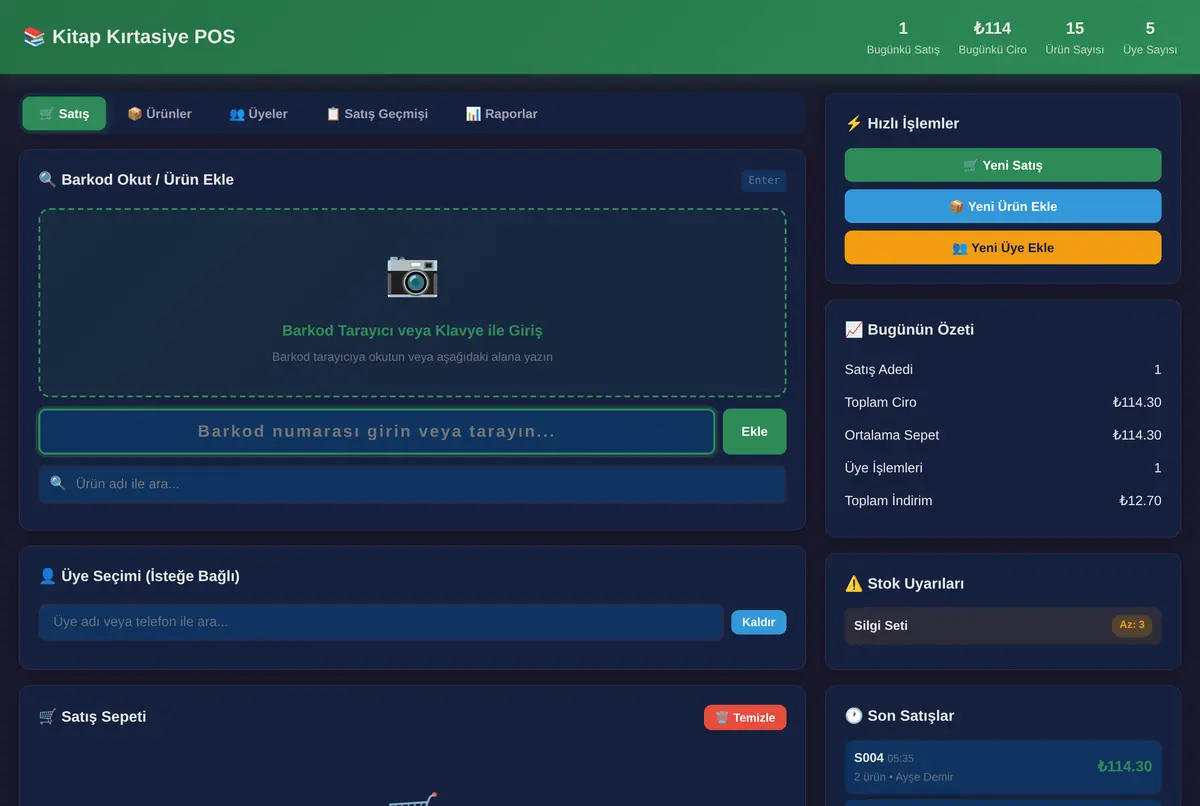1200x806 pixels.
Task: Click Yeni Ürün Ekle button
Action: pos(1003,207)
